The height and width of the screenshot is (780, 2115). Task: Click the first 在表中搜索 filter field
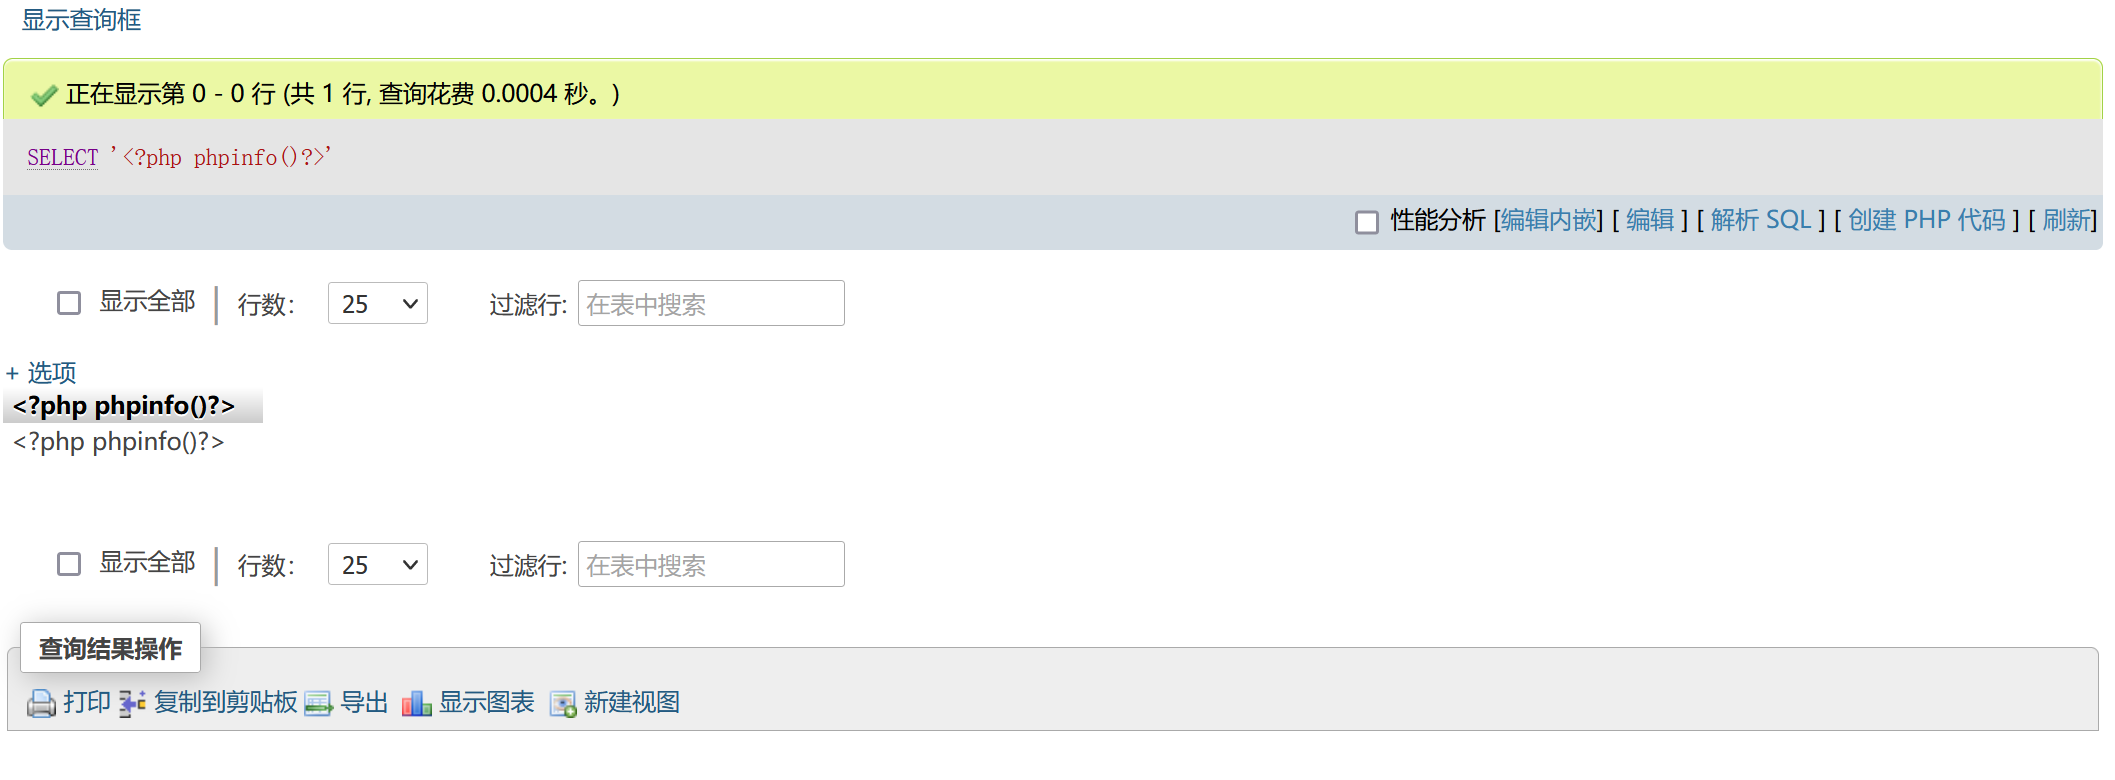point(710,303)
